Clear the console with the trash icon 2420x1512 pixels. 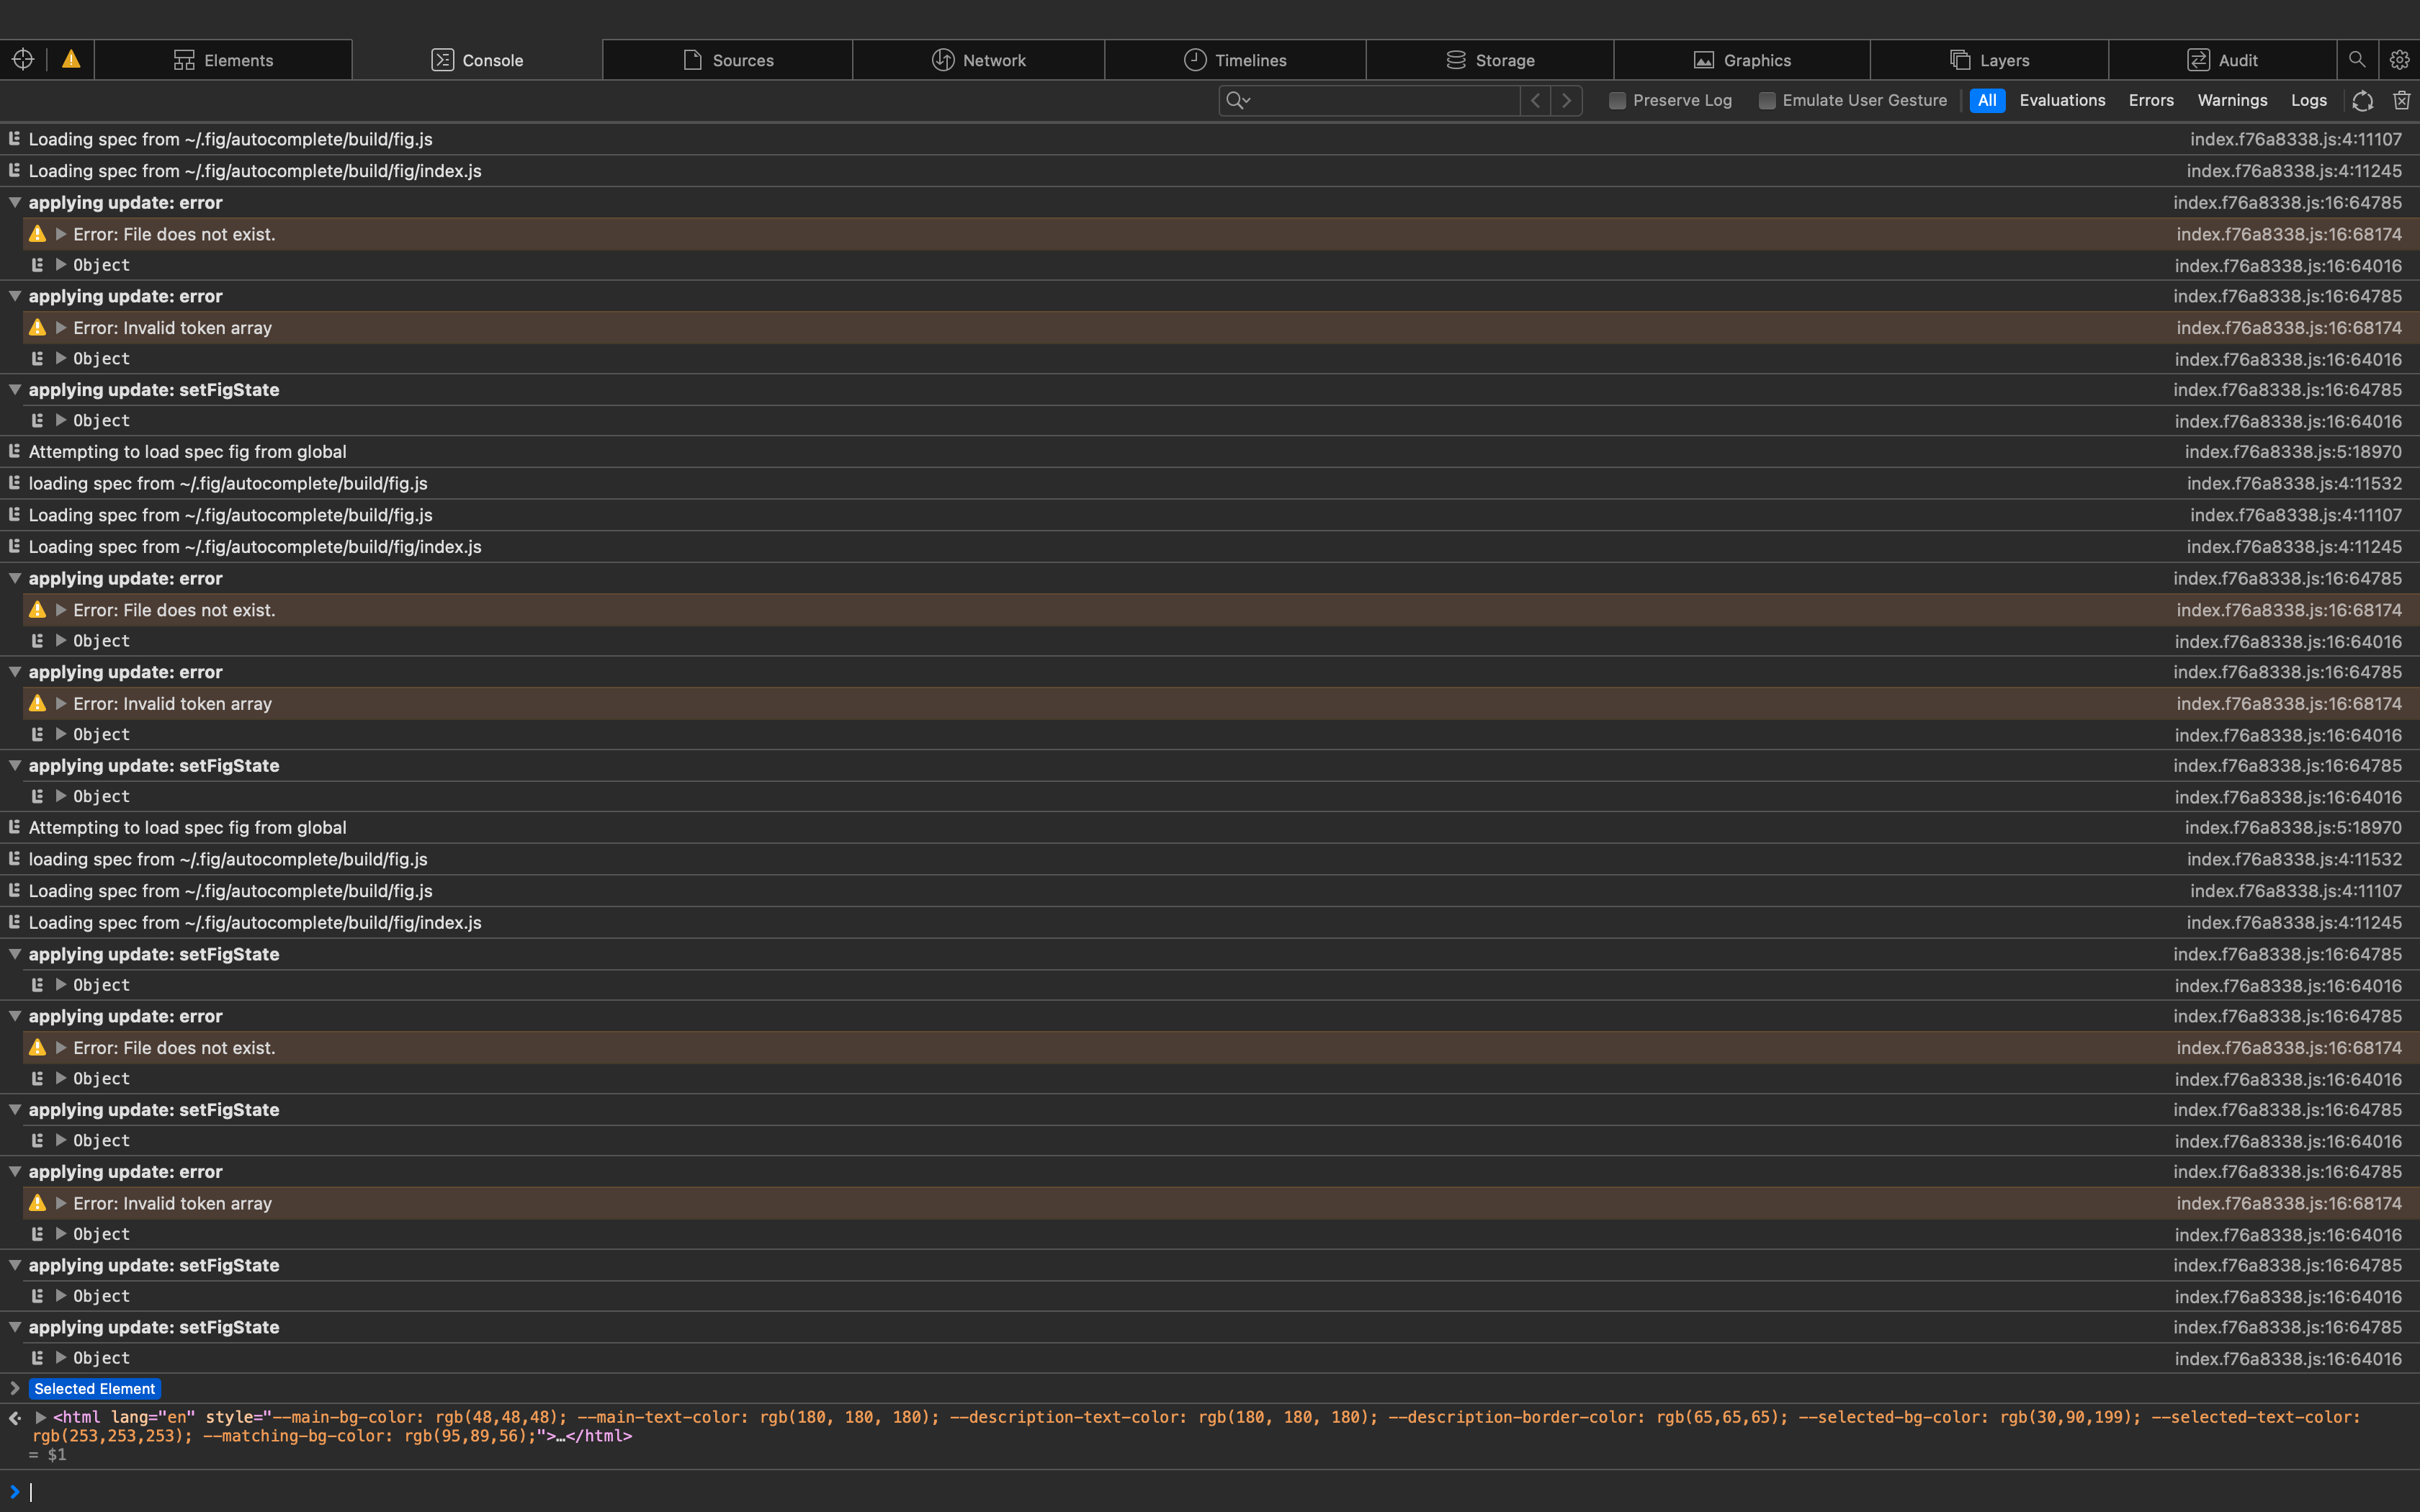(2402, 100)
